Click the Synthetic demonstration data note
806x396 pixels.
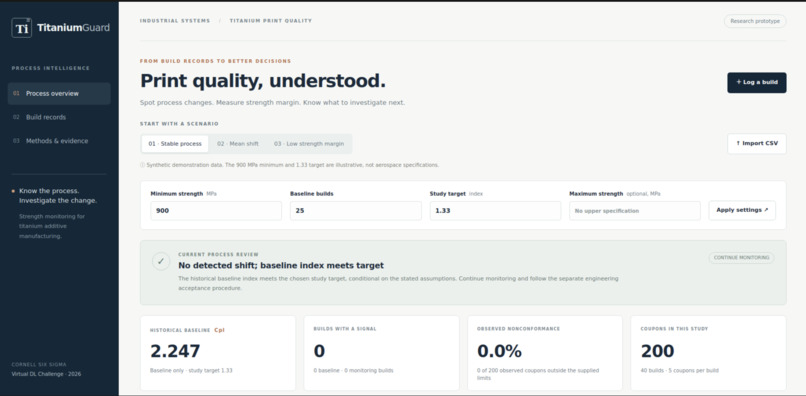[289, 165]
